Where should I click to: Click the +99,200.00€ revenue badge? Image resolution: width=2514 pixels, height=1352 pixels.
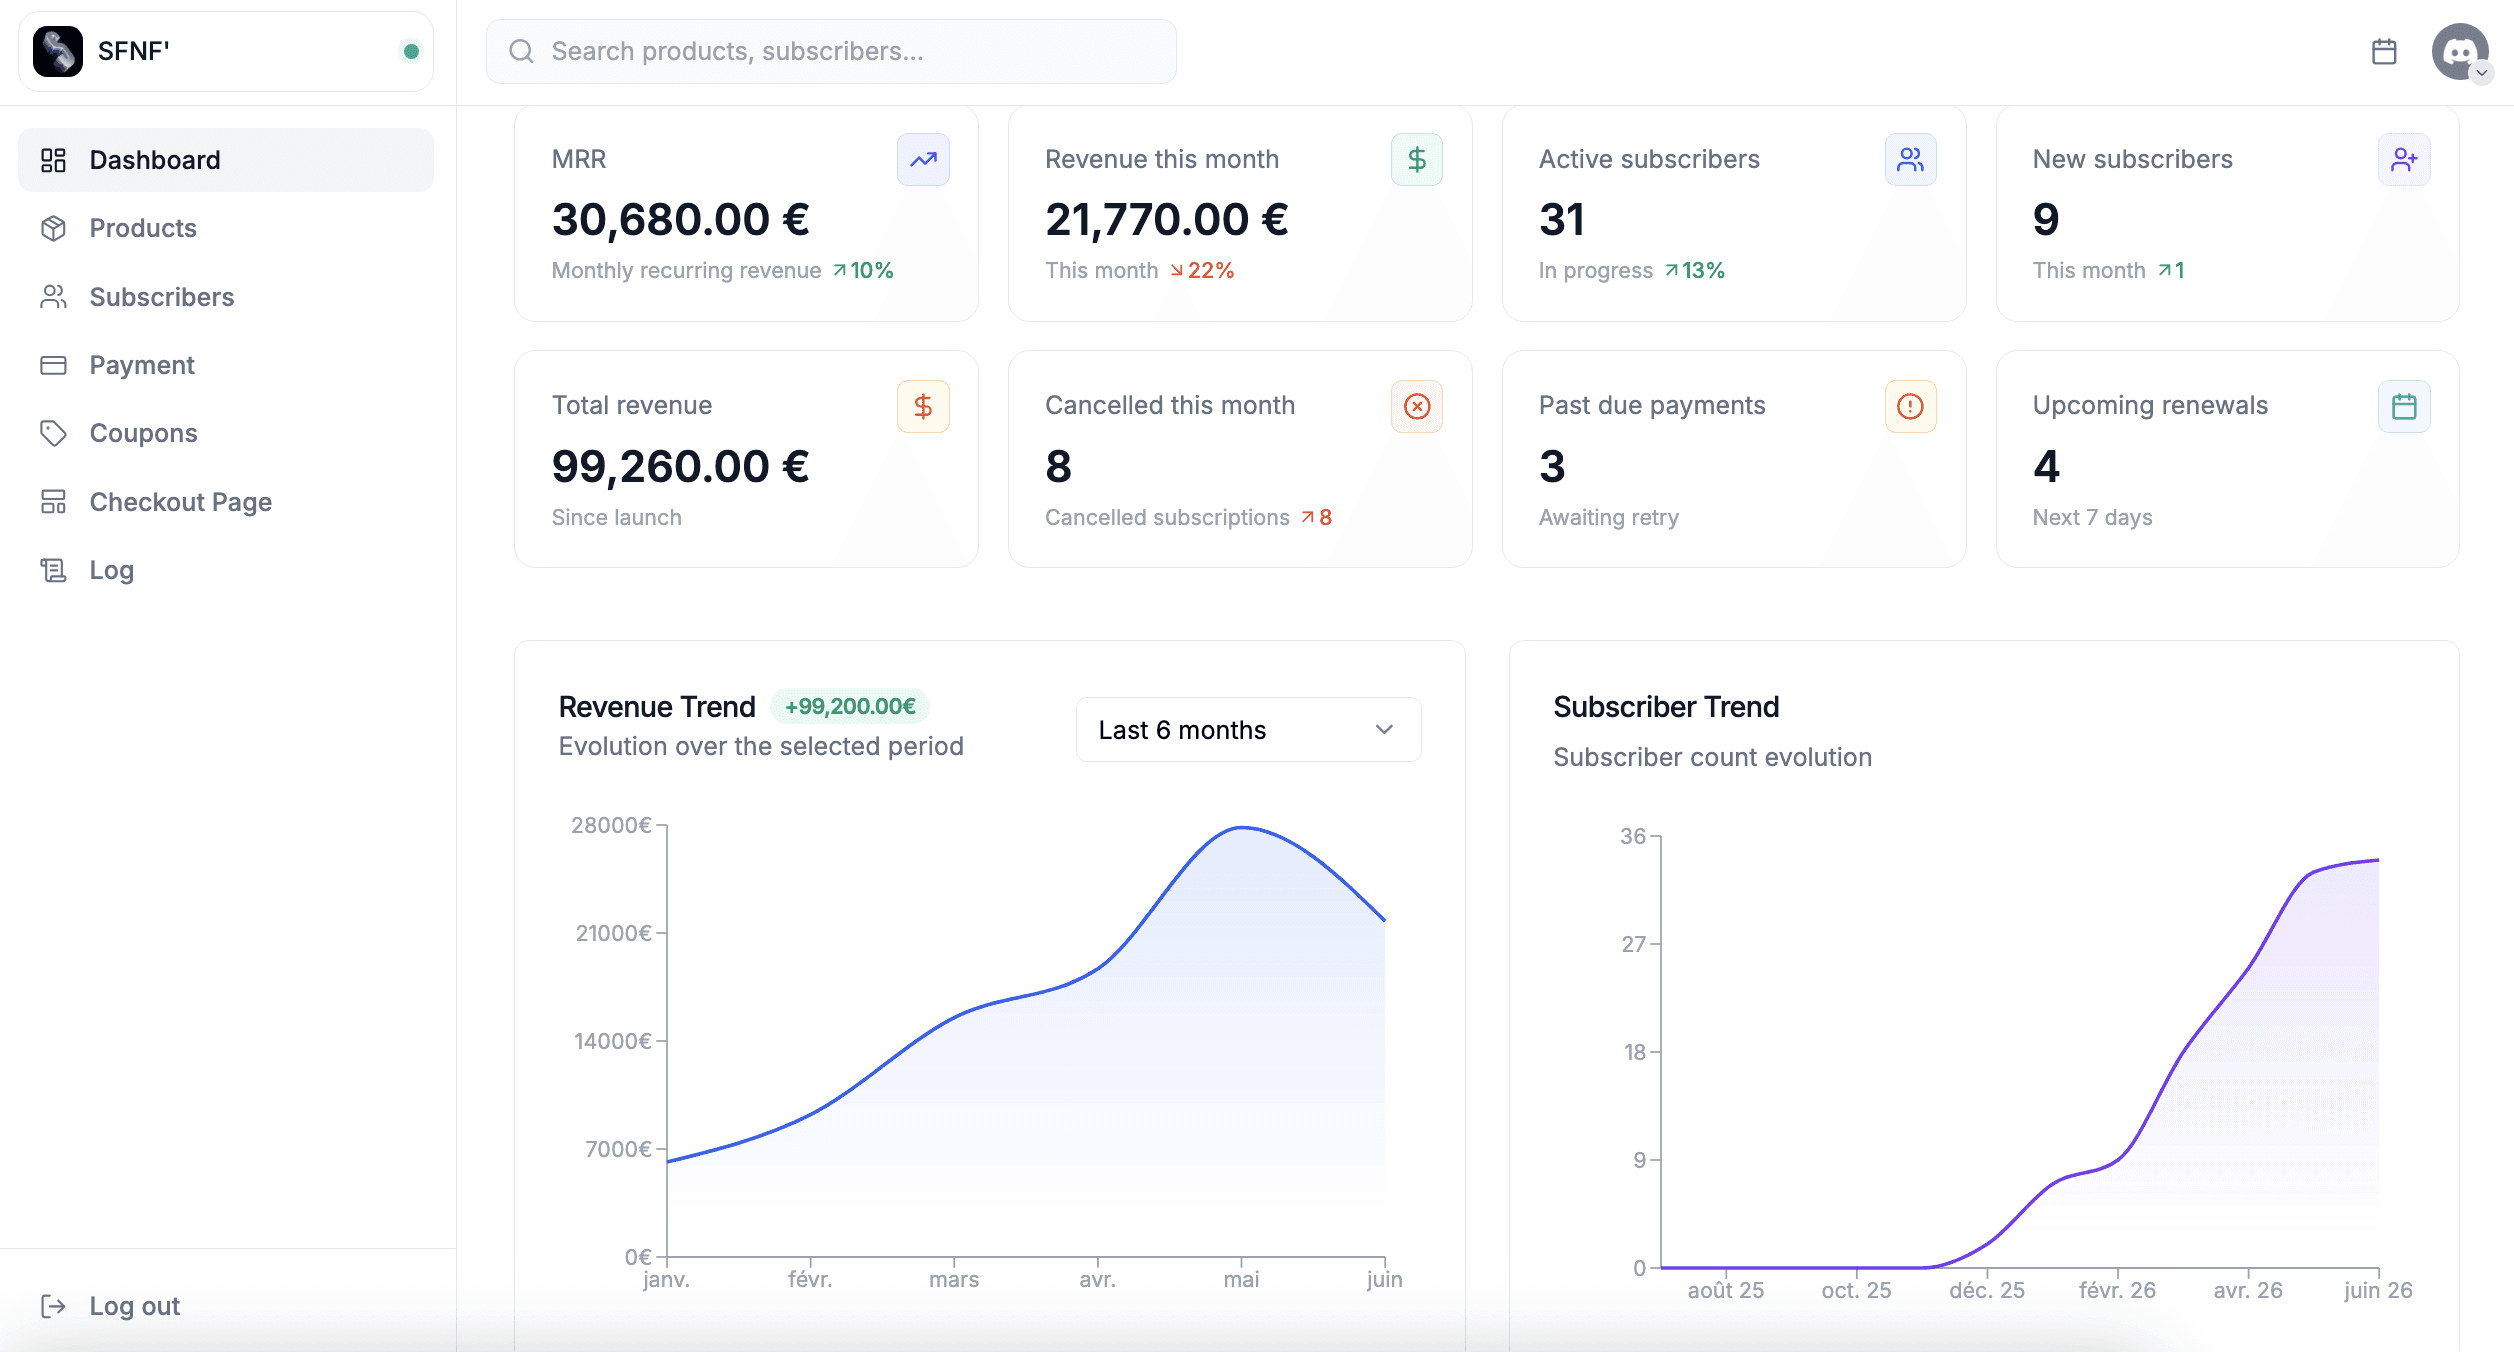pos(850,706)
